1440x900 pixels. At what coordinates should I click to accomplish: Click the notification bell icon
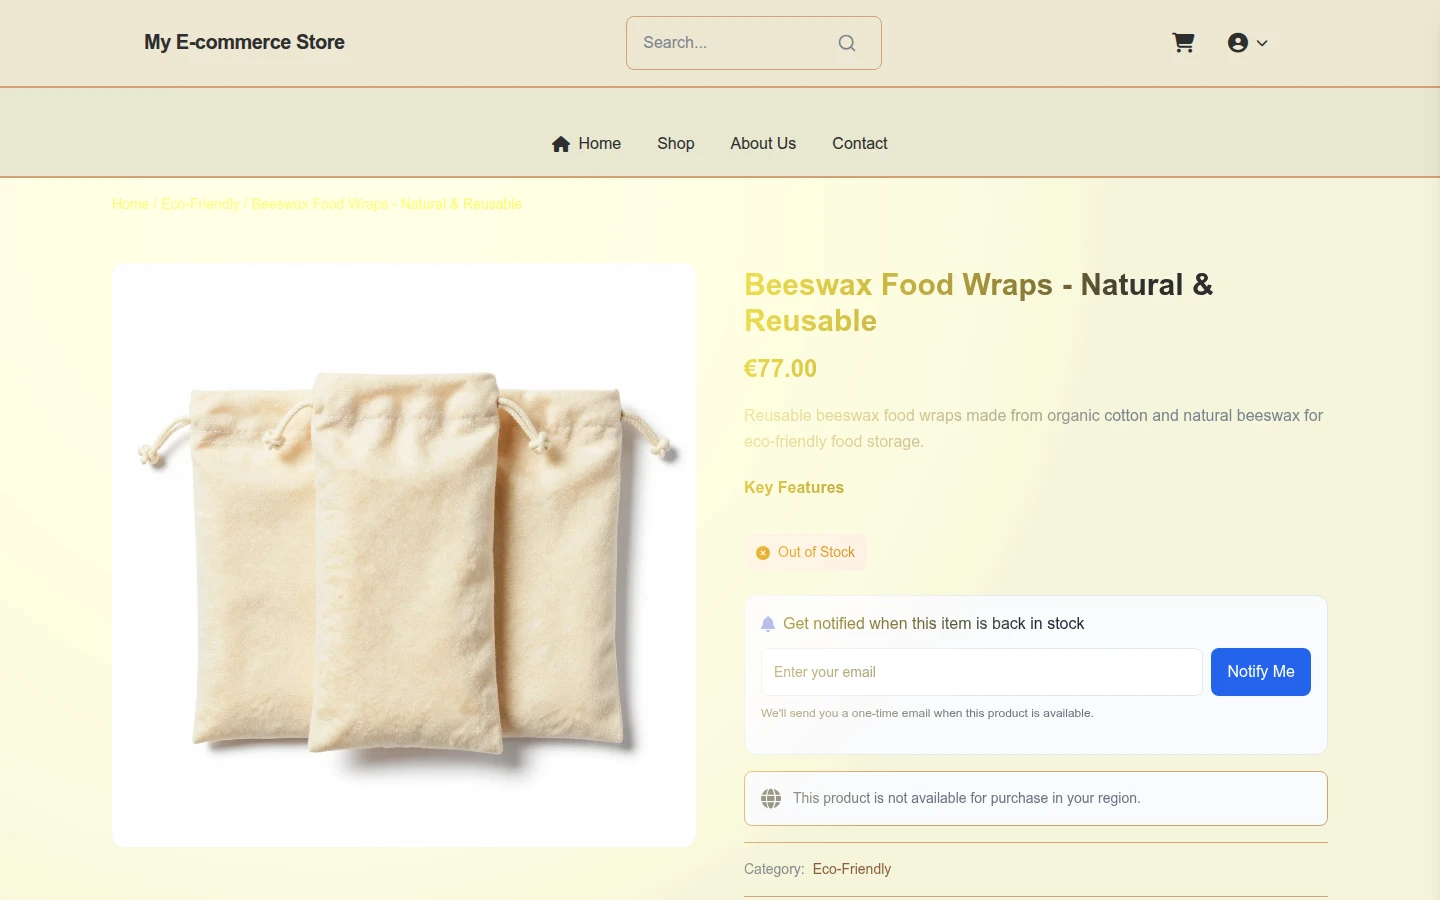(768, 624)
